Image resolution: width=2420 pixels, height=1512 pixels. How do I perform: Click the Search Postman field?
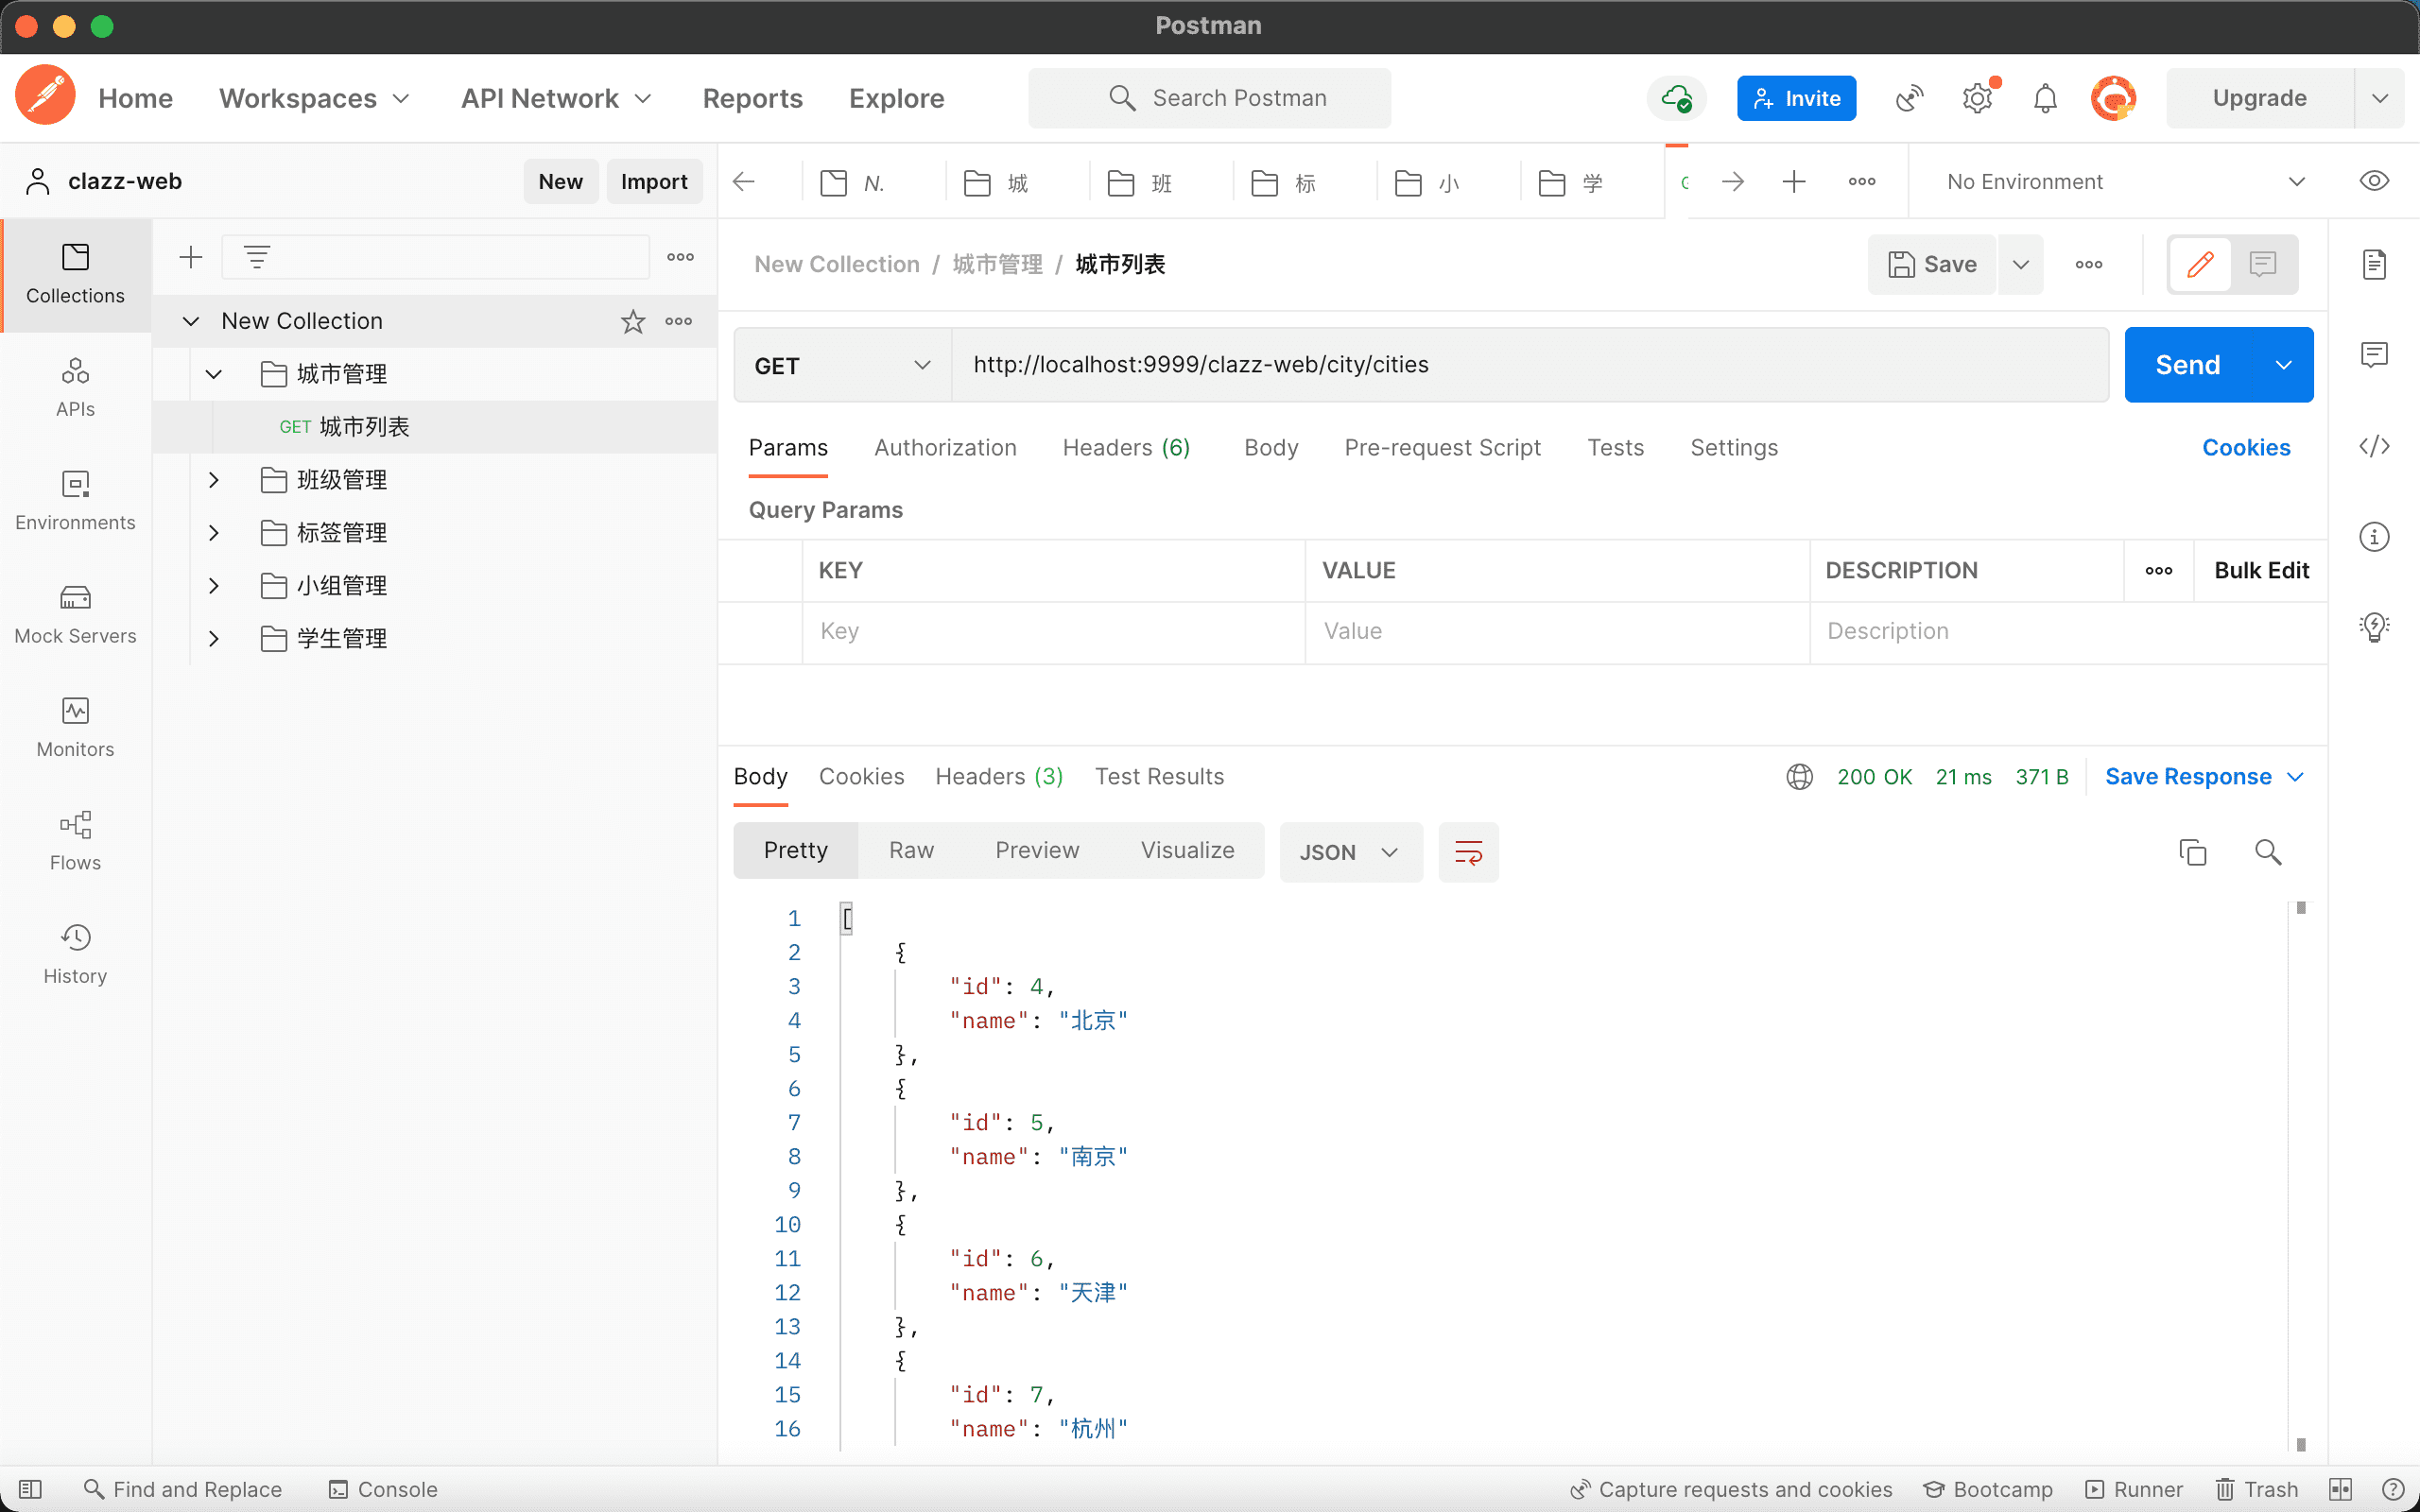1209,98
